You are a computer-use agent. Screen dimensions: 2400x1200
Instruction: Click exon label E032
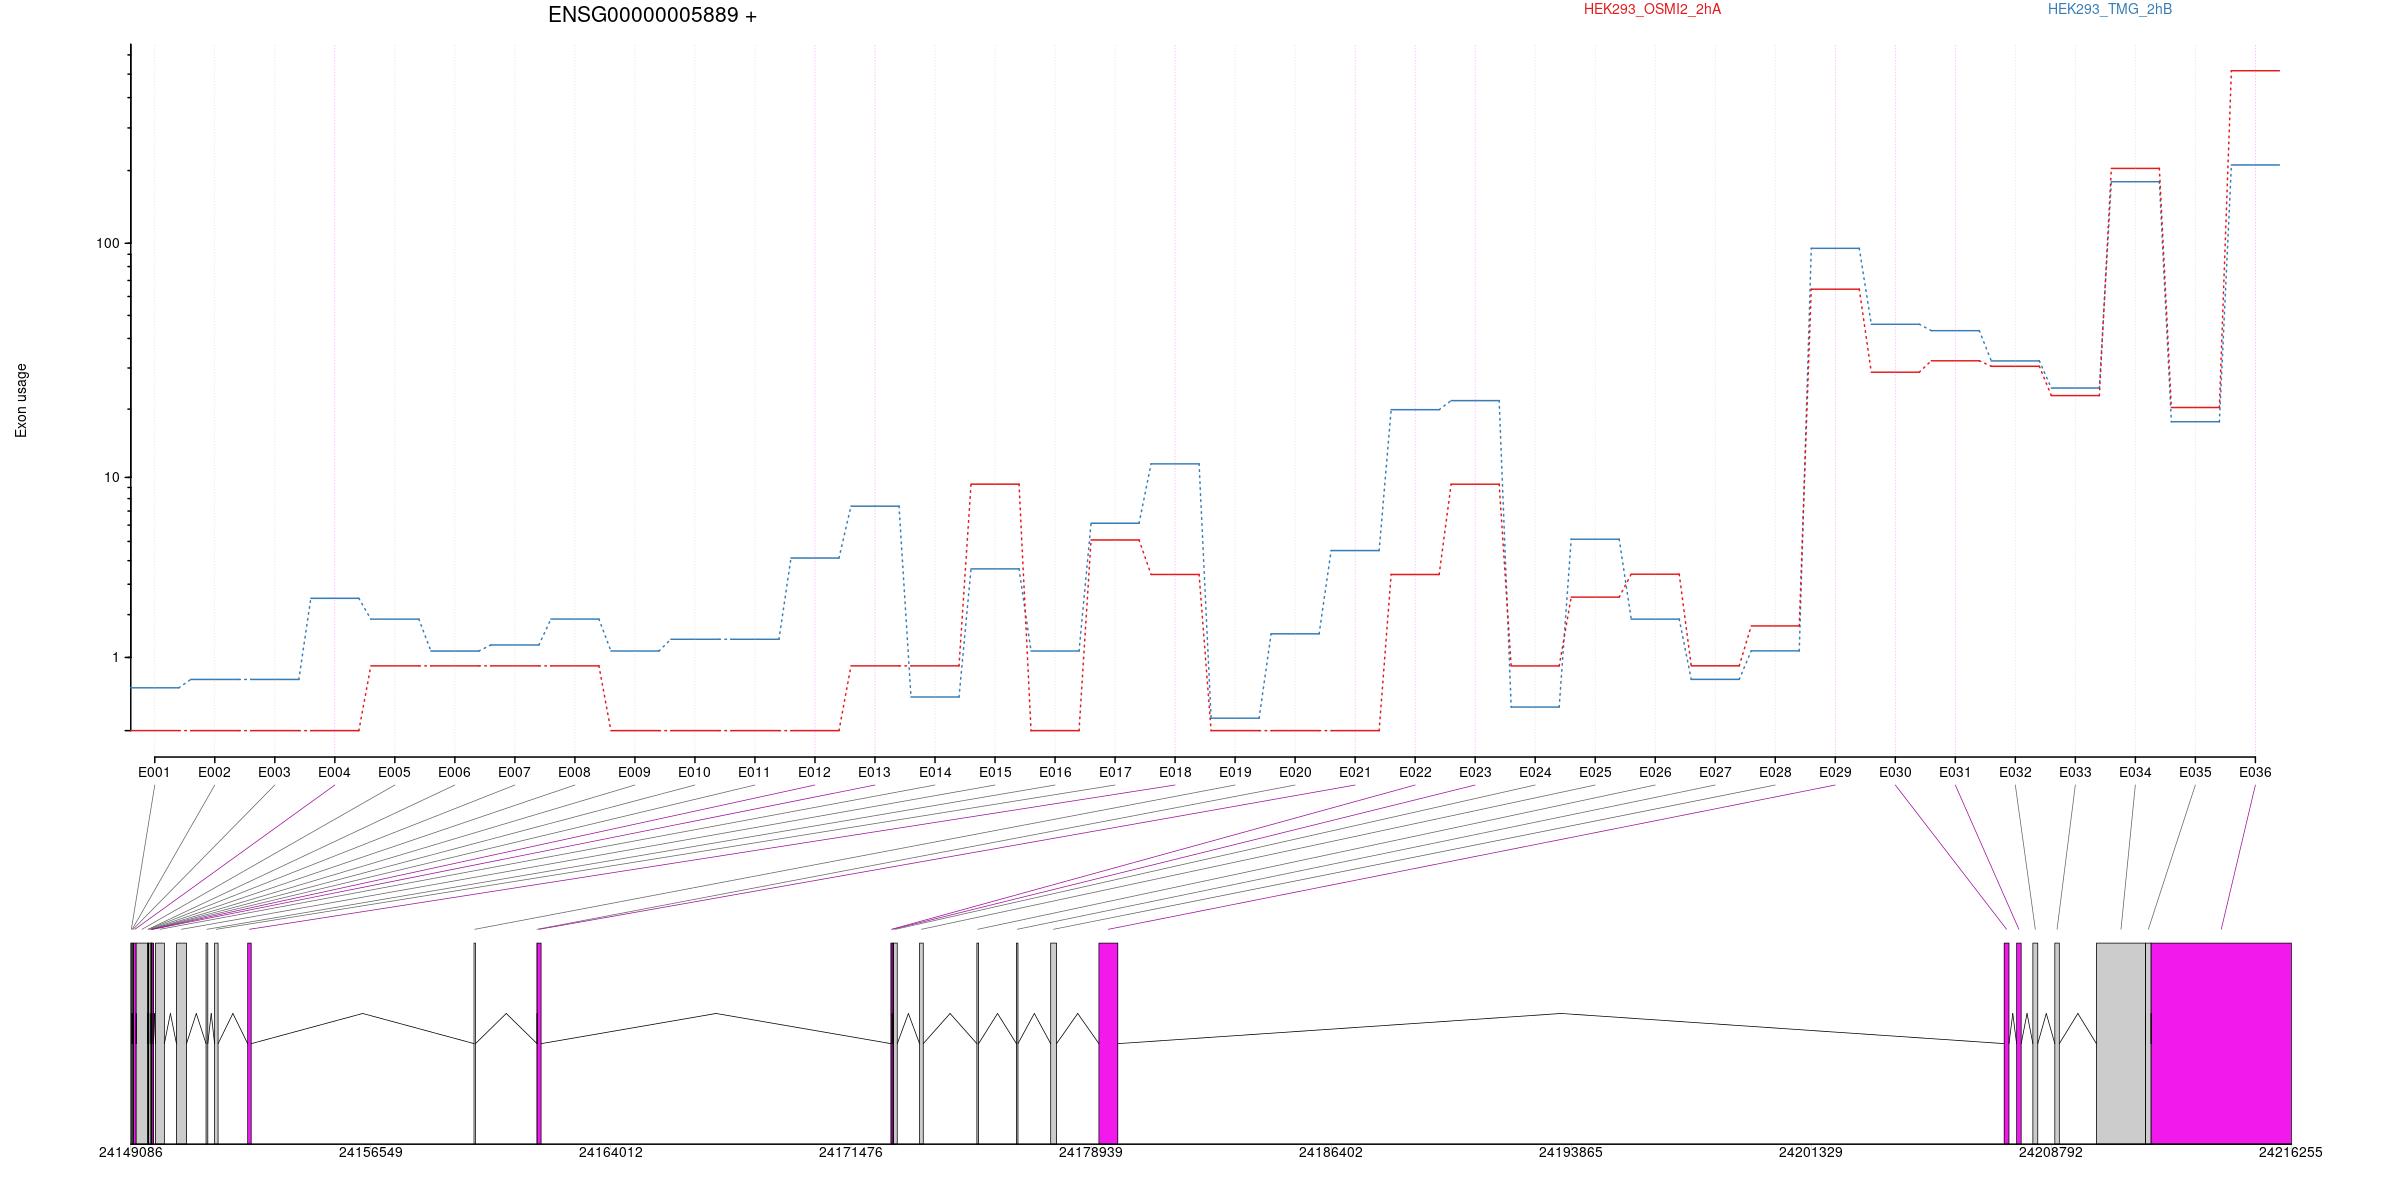2015,772
